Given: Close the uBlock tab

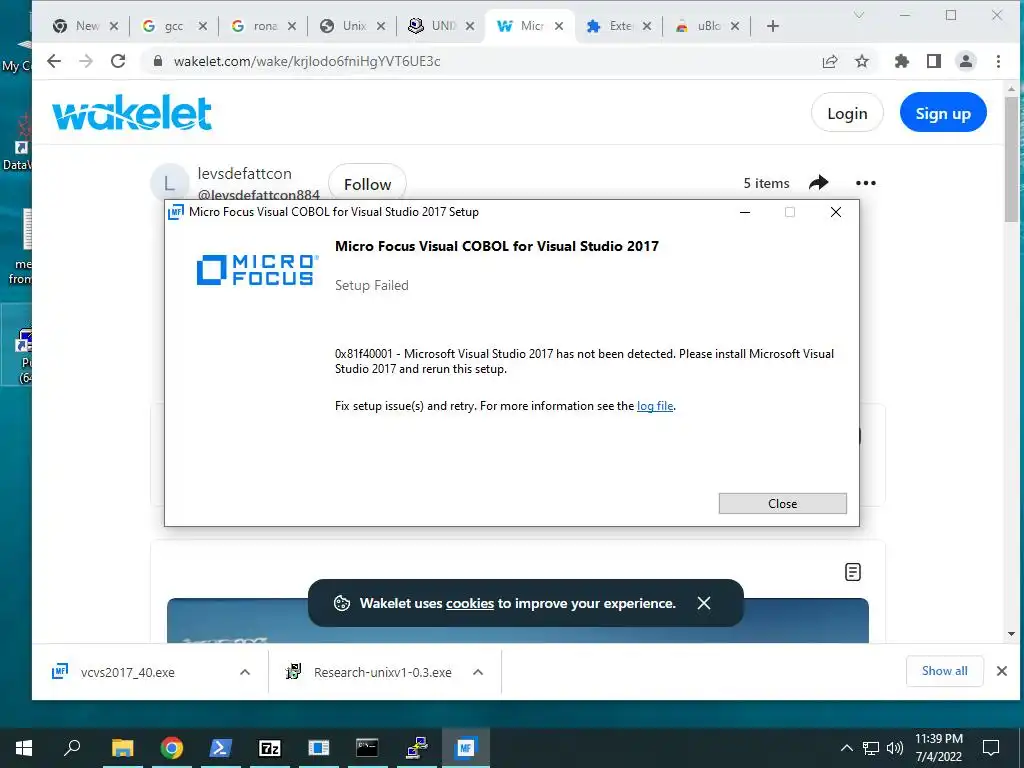Looking at the screenshot, I should [735, 26].
